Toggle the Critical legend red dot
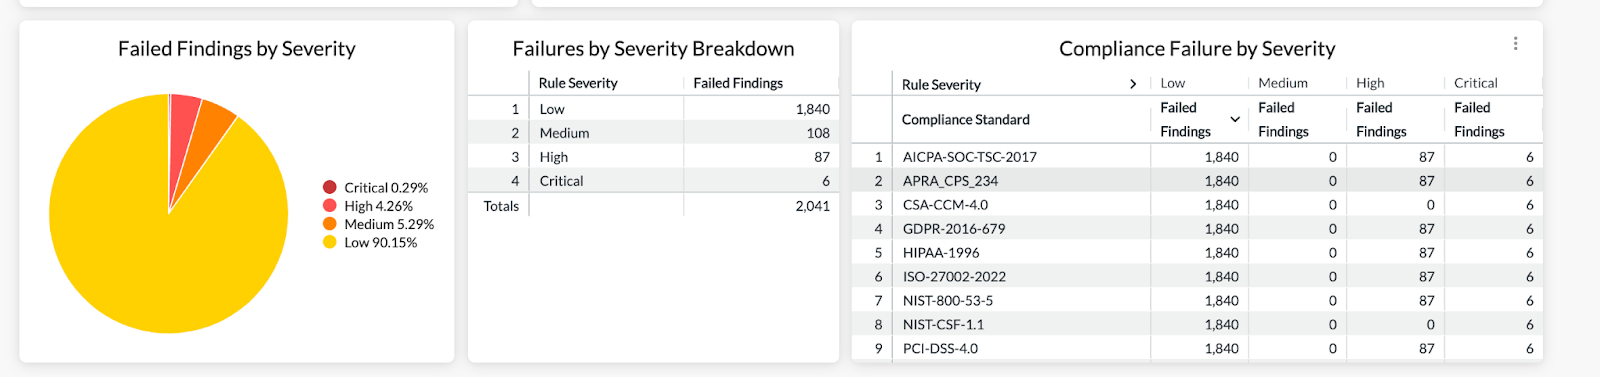The height and width of the screenshot is (377, 1600). pyautogui.click(x=330, y=187)
